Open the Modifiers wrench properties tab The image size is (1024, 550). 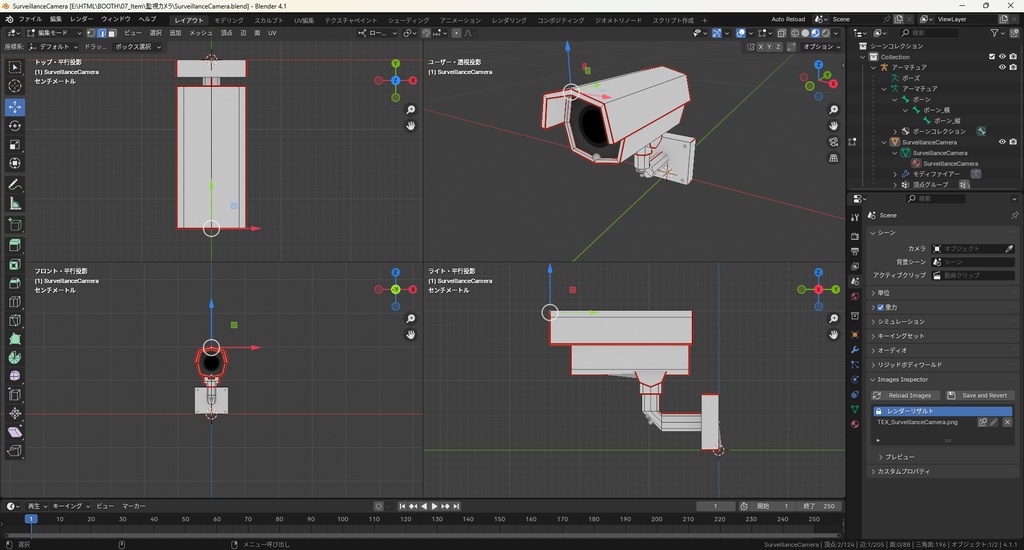click(x=855, y=350)
